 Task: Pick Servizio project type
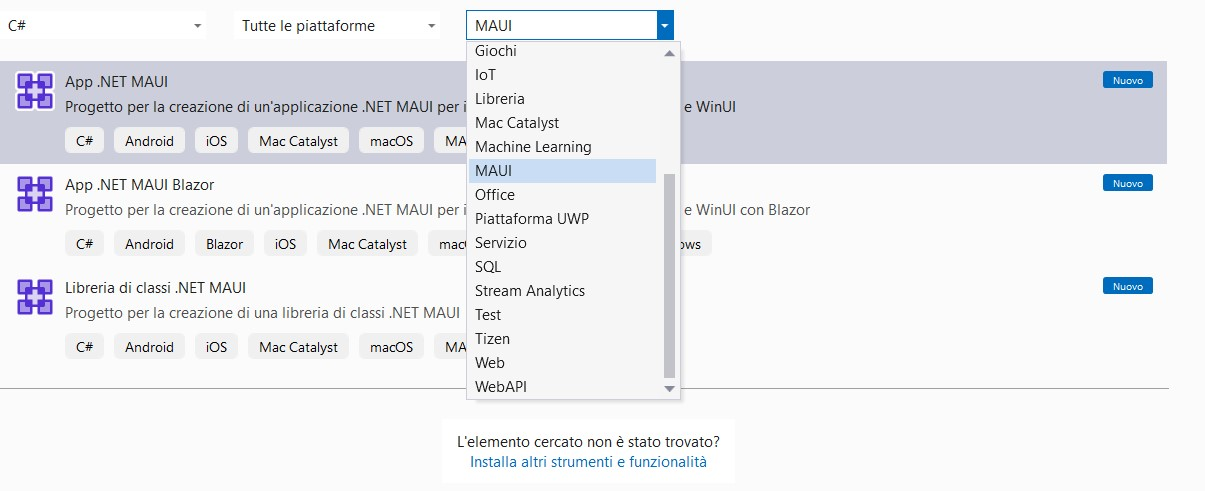[563, 243]
